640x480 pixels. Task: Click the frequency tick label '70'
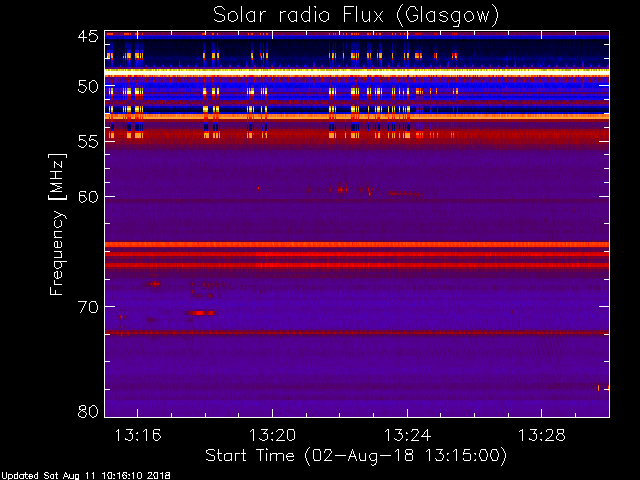[88, 307]
